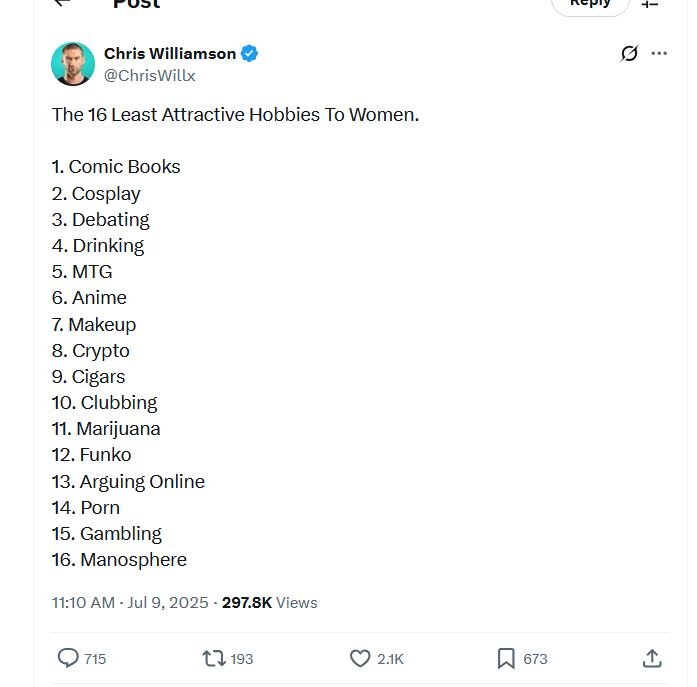Click the Reply button at top
697x687 pixels.
pyautogui.click(x=590, y=4)
